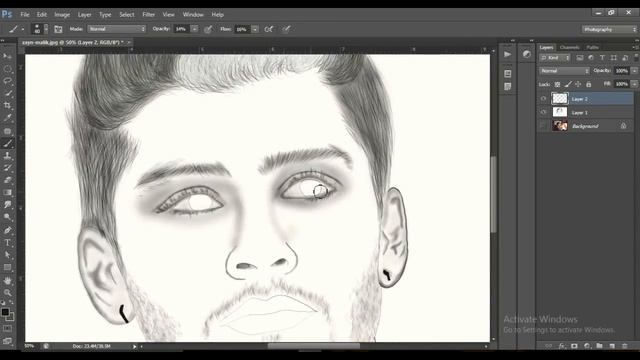This screenshot has width=640, height=360.
Task: Select the Elliptical Marquee tool
Action: 7,69
